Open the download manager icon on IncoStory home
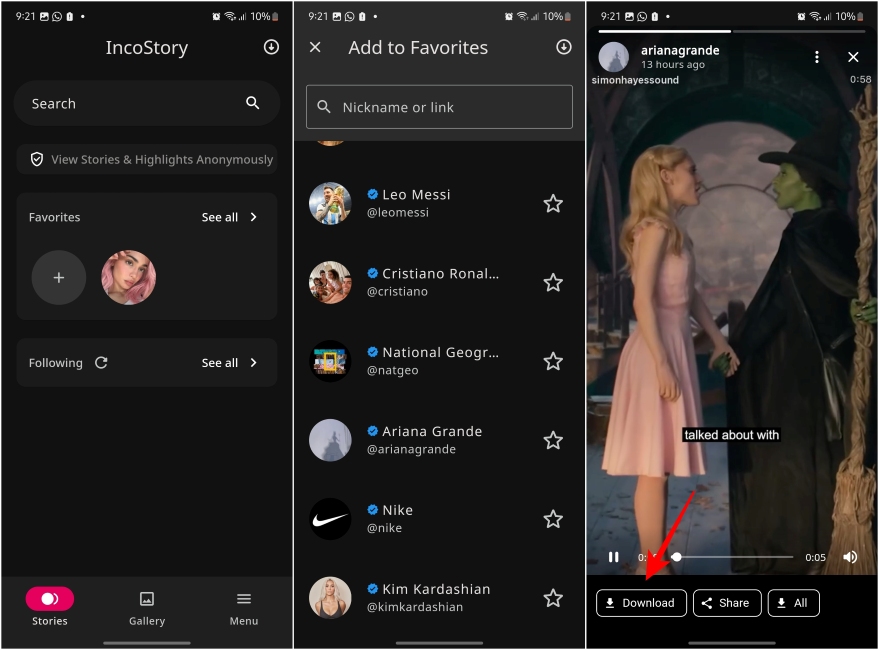Image resolution: width=879 pixels, height=650 pixels. [271, 47]
